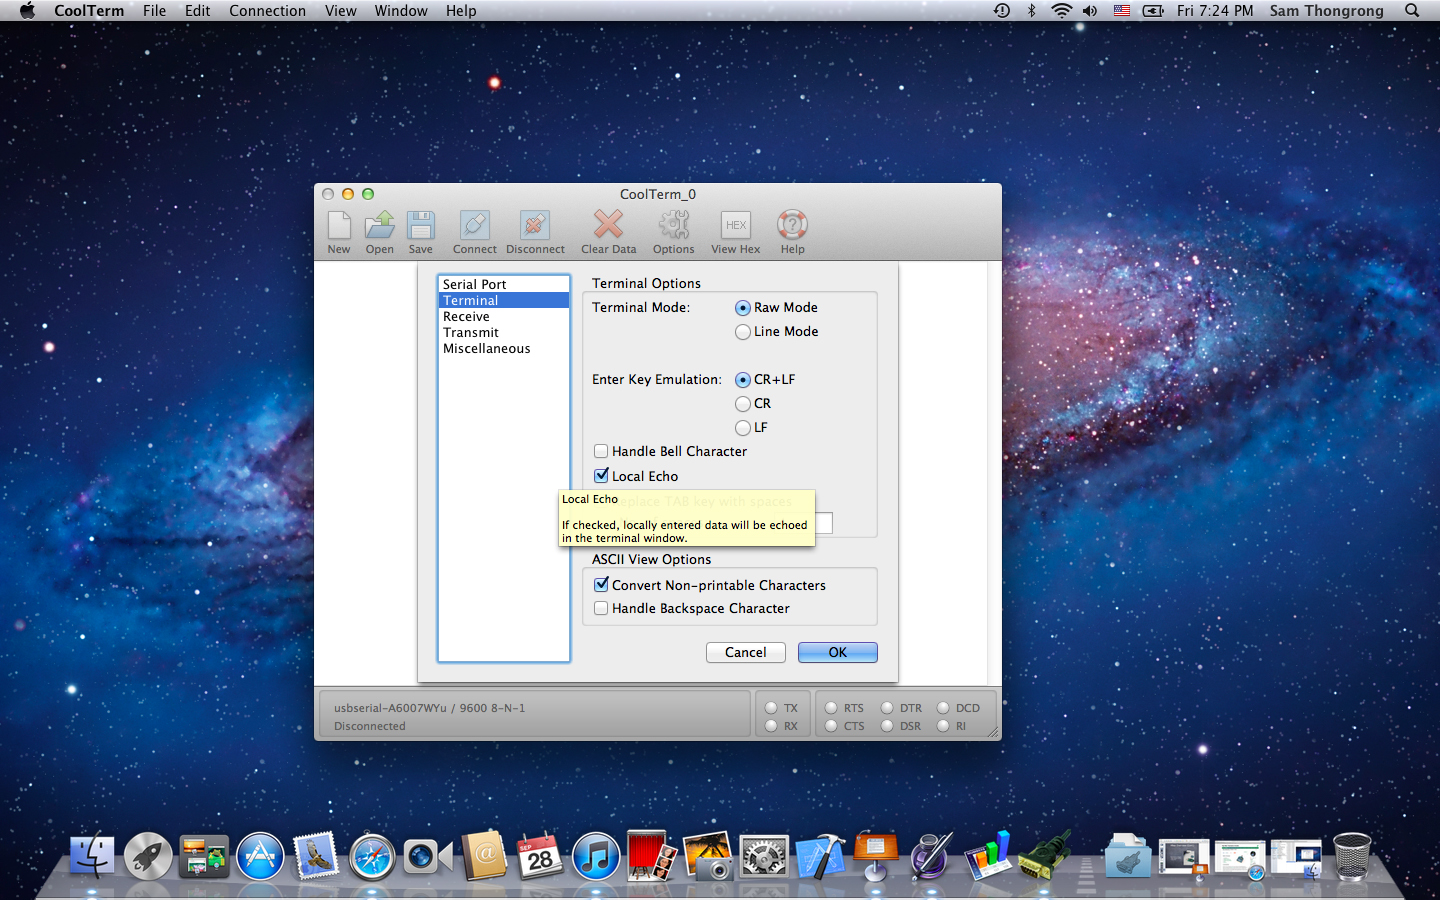Click the Connect toolbar icon
The width and height of the screenshot is (1440, 900).
475,225
